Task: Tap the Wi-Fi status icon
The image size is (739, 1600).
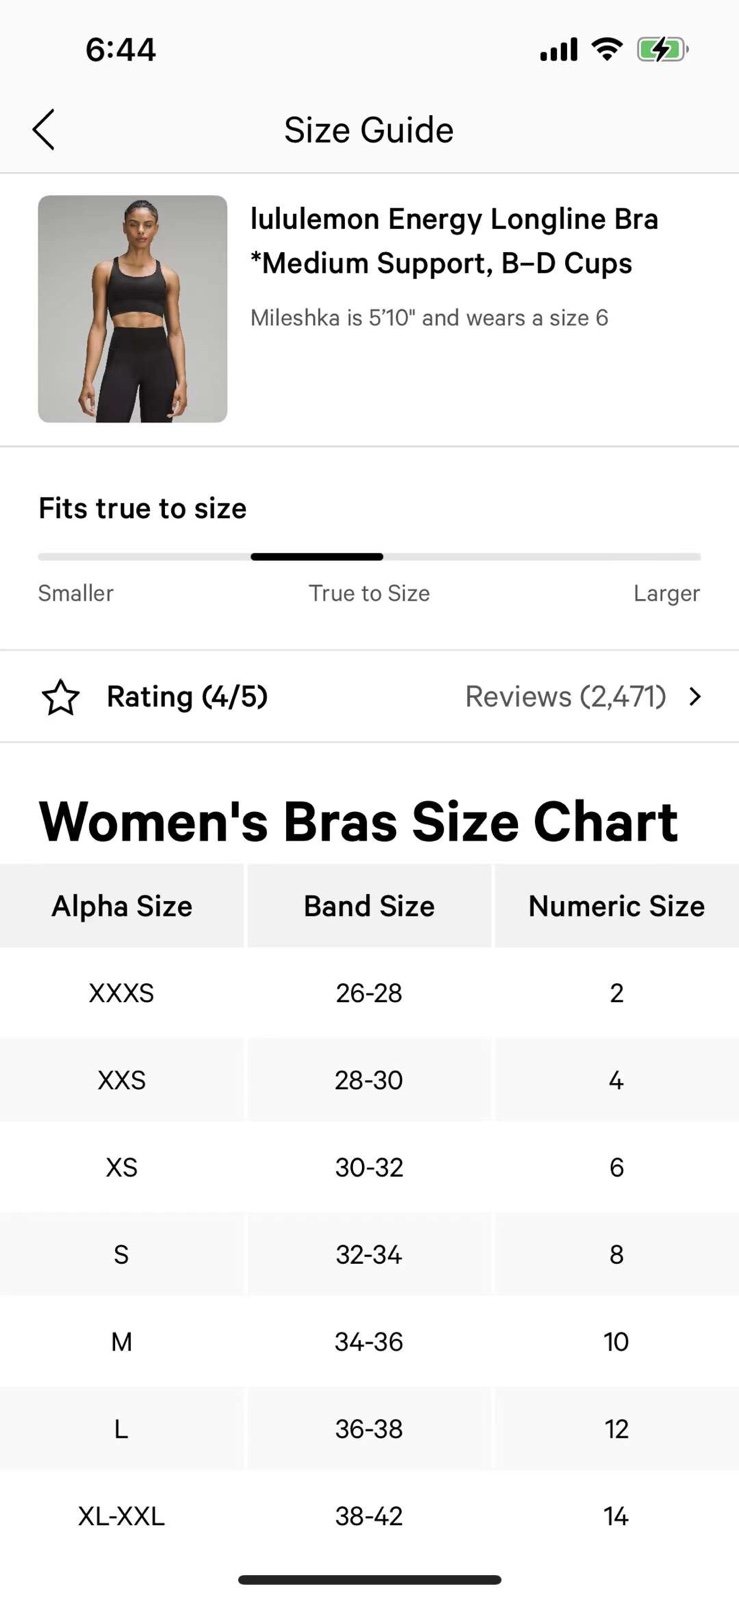Action: point(606,49)
